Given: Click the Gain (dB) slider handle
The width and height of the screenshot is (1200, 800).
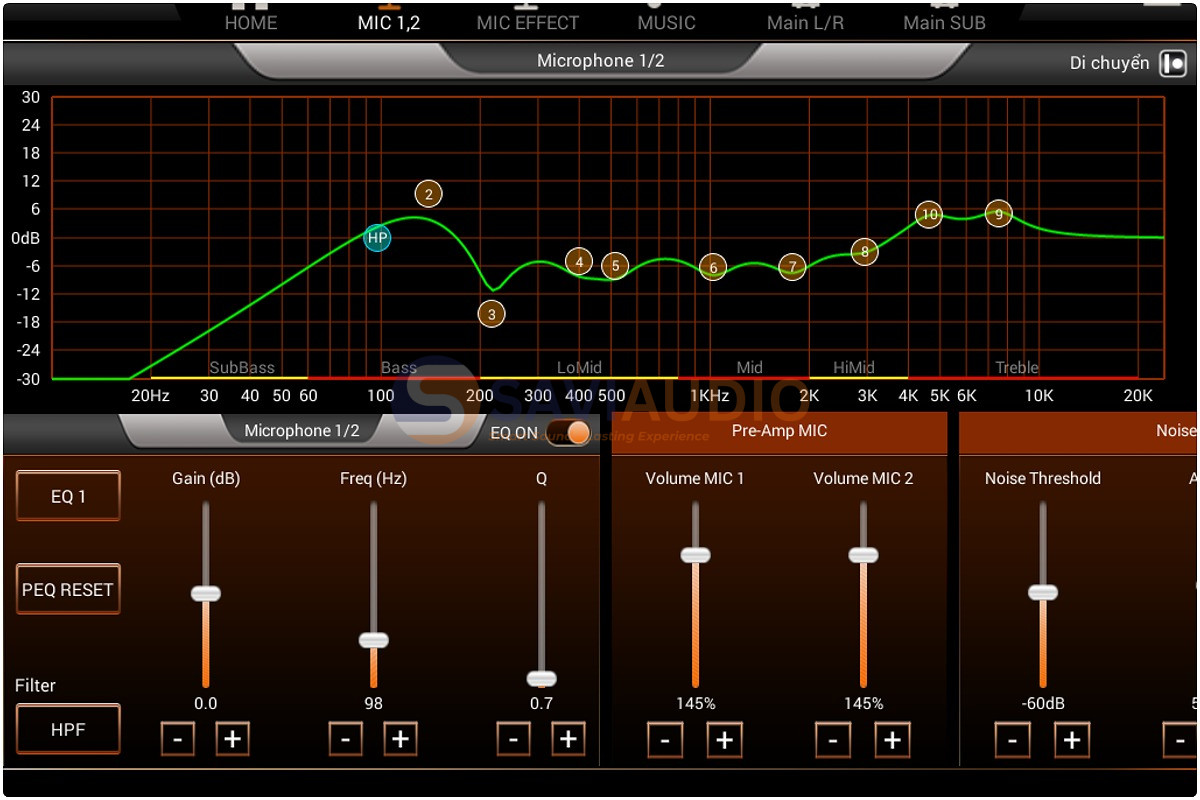Looking at the screenshot, I should click(206, 593).
